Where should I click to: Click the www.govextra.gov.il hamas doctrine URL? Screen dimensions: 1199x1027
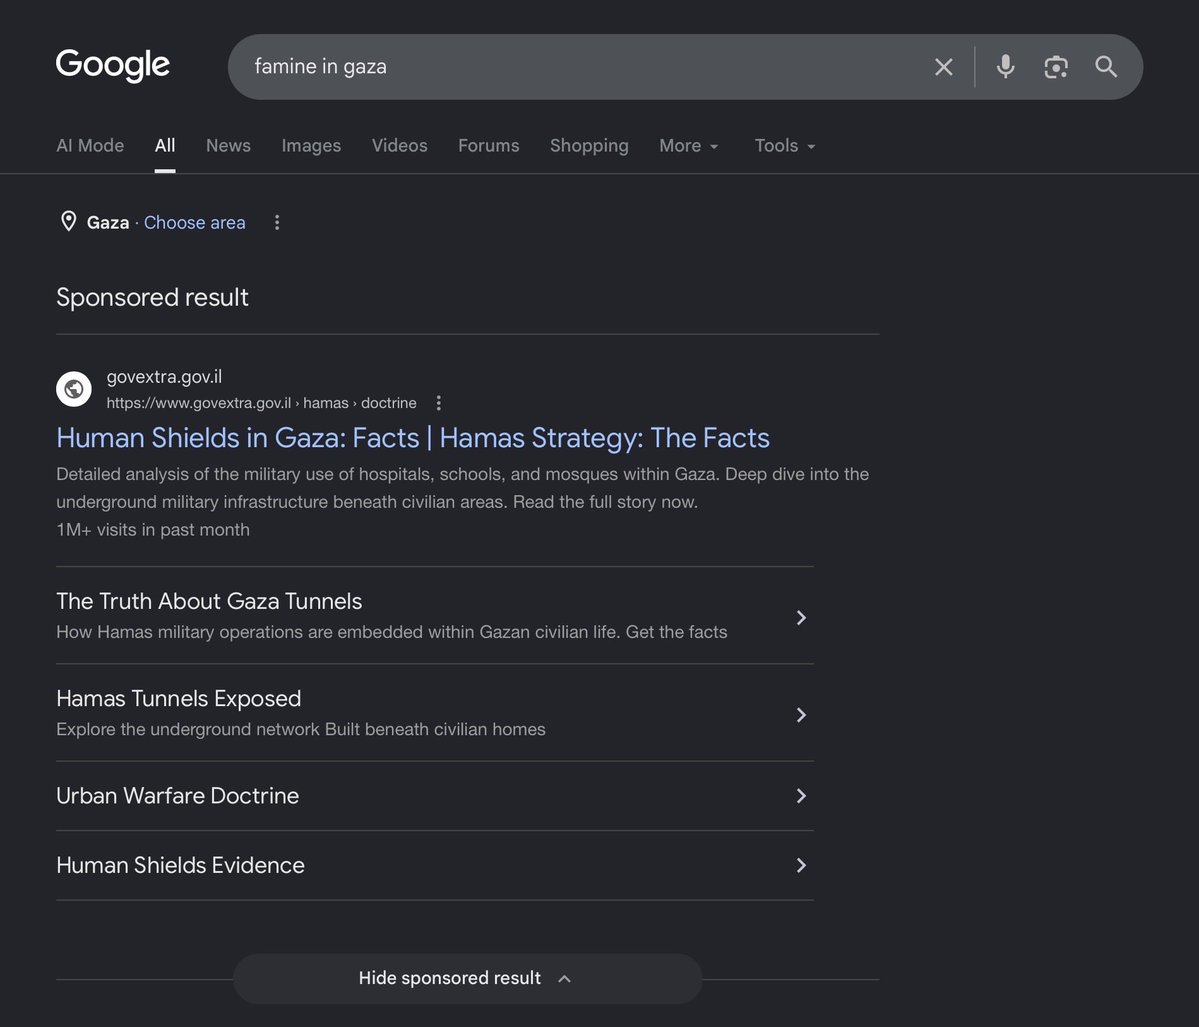point(262,403)
